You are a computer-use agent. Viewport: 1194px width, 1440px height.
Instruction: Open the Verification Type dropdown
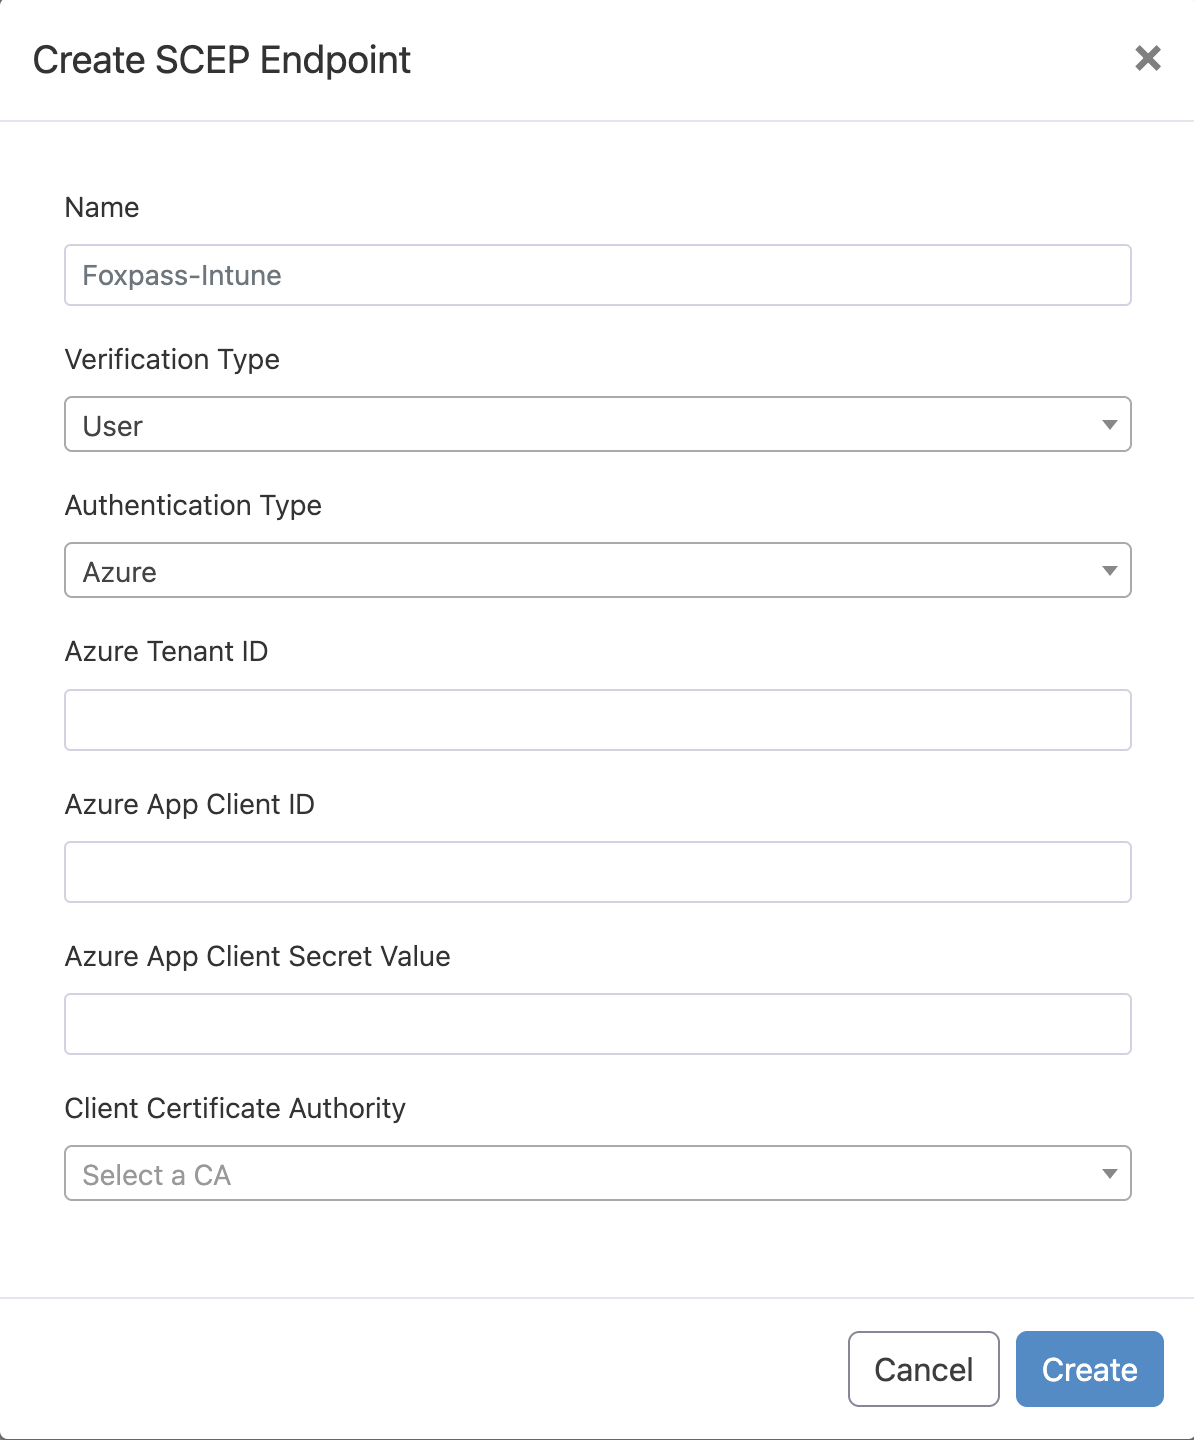click(x=598, y=424)
